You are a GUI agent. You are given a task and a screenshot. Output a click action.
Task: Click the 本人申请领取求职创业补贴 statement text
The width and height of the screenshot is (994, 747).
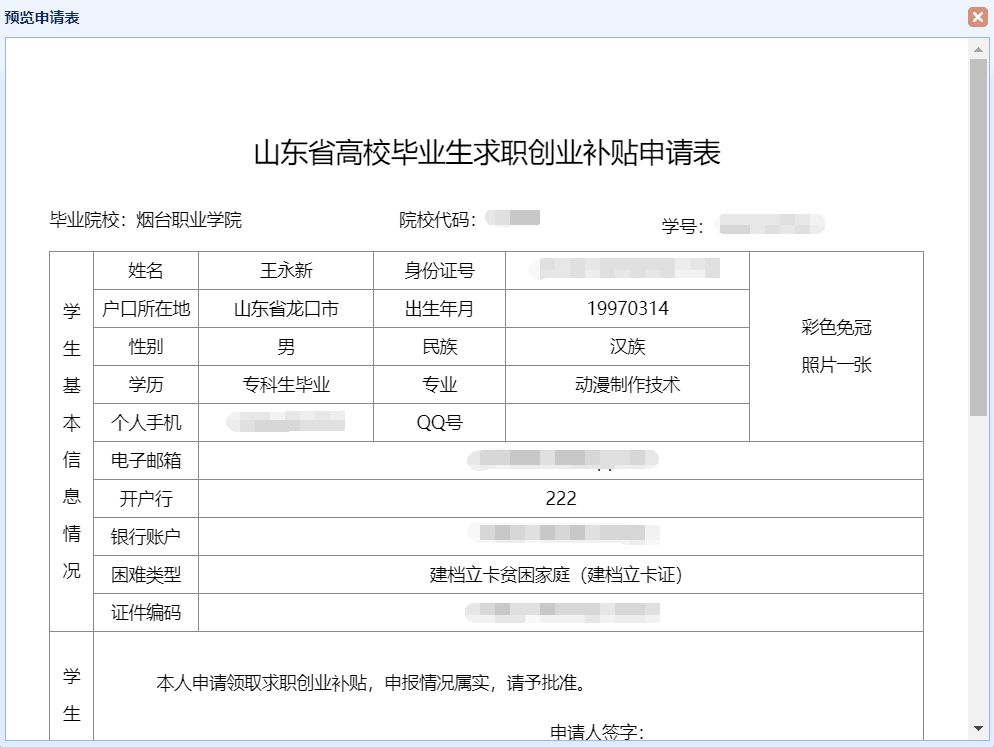370,684
